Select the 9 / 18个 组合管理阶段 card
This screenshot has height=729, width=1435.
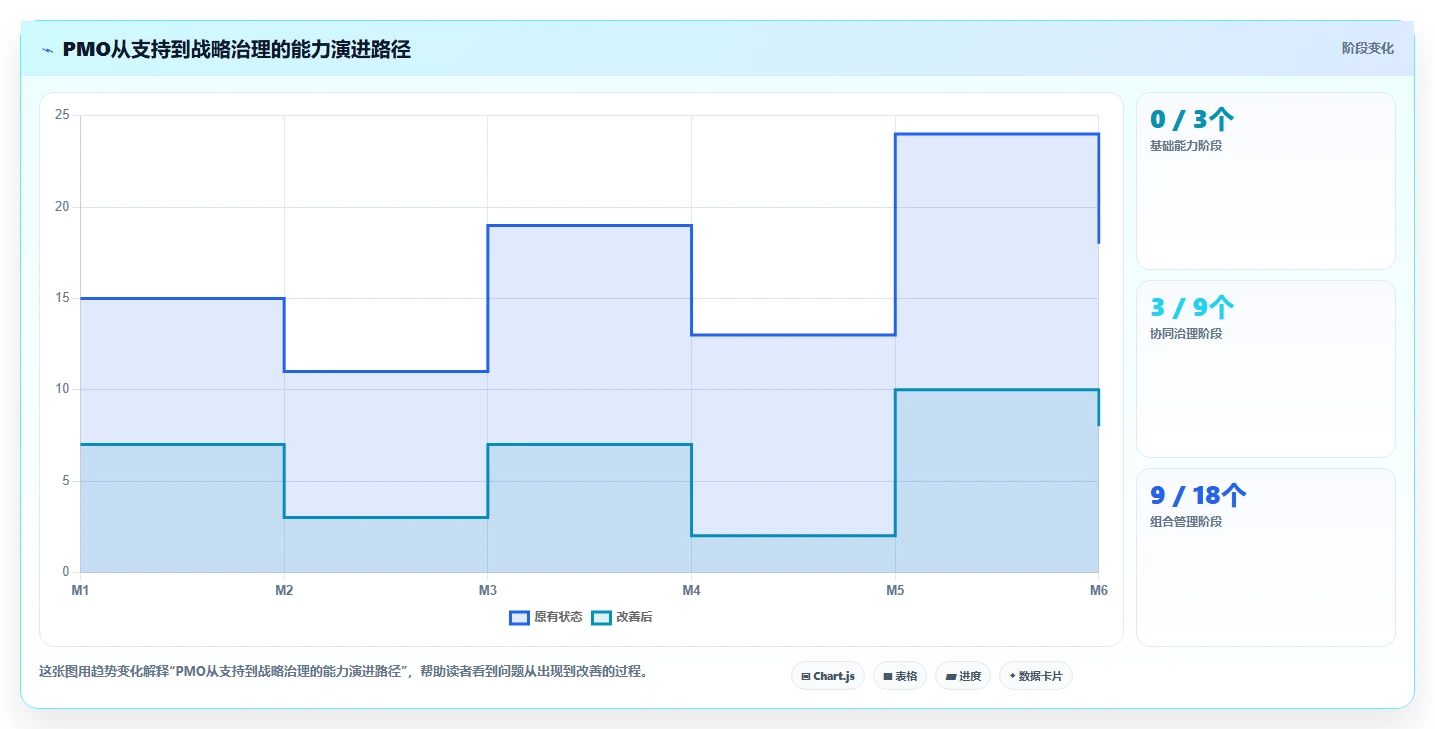tap(1265, 557)
